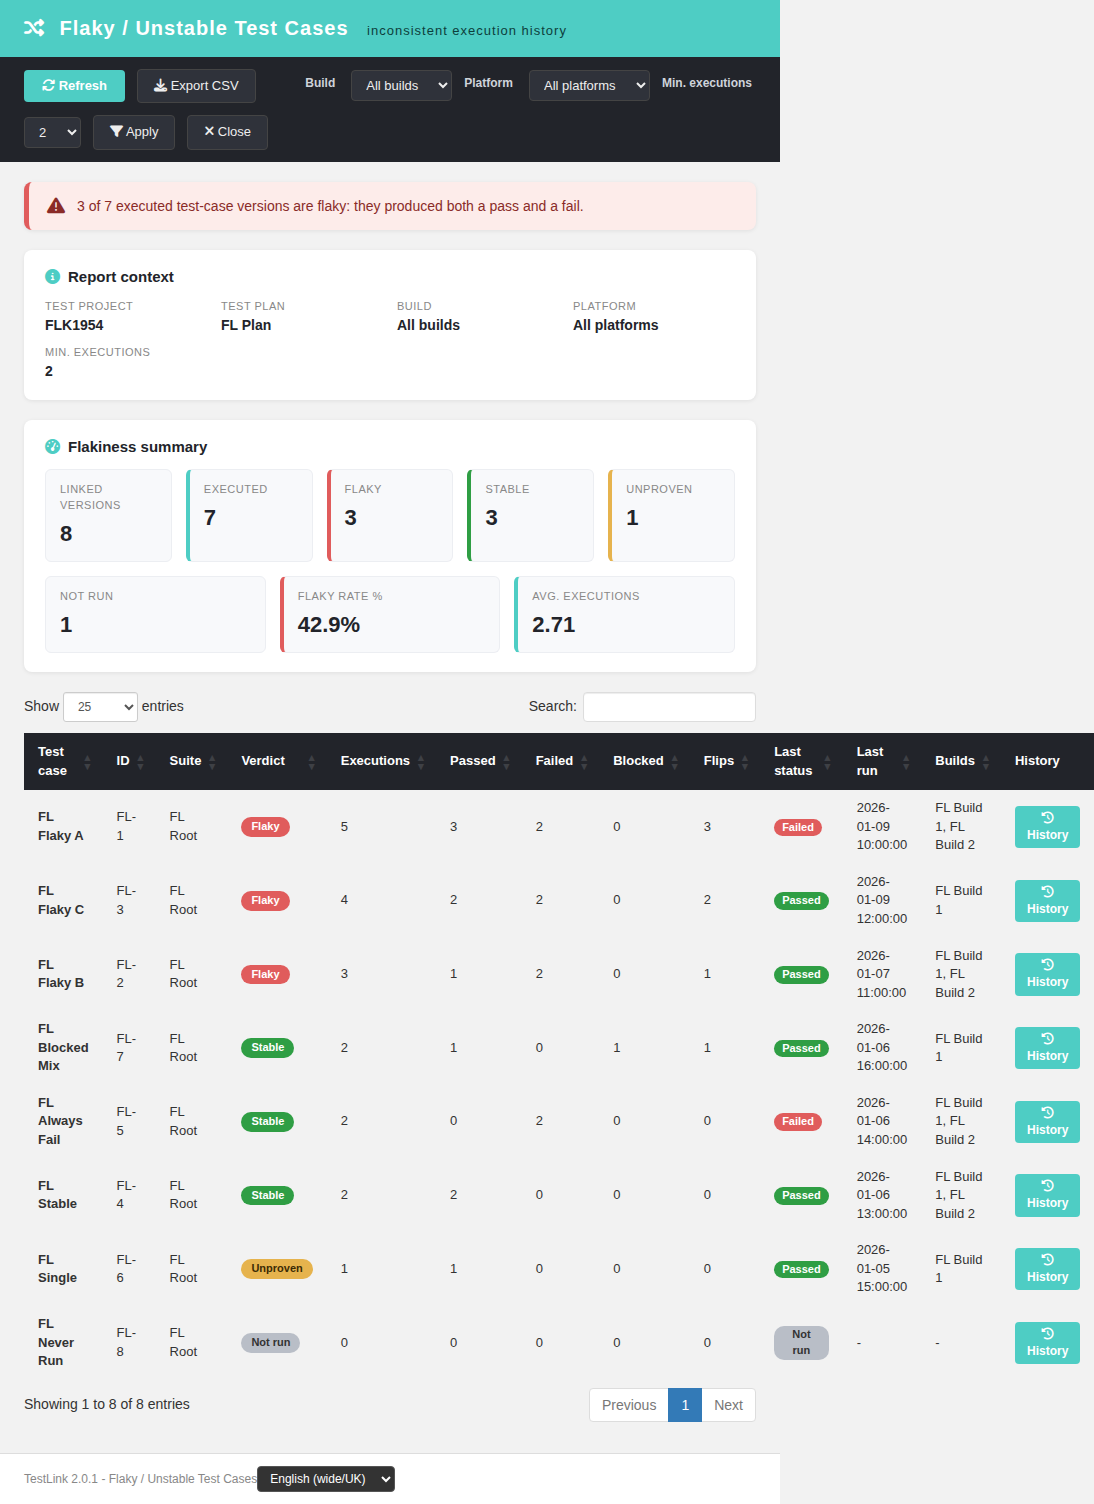The height and width of the screenshot is (1504, 1094).
Task: Click the last run date 2026-01-09 12:00:00
Action: pyautogui.click(x=882, y=900)
